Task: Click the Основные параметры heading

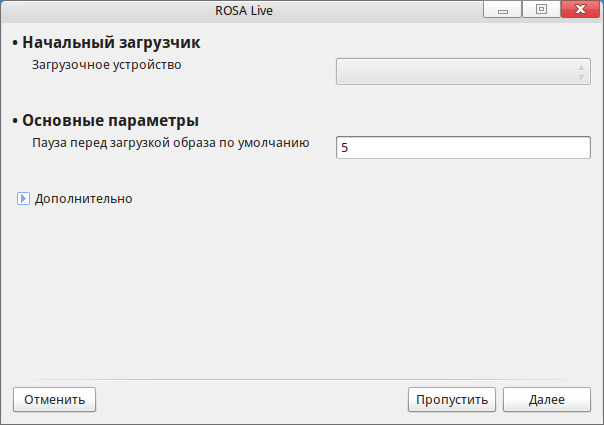Action: pyautogui.click(x=110, y=121)
